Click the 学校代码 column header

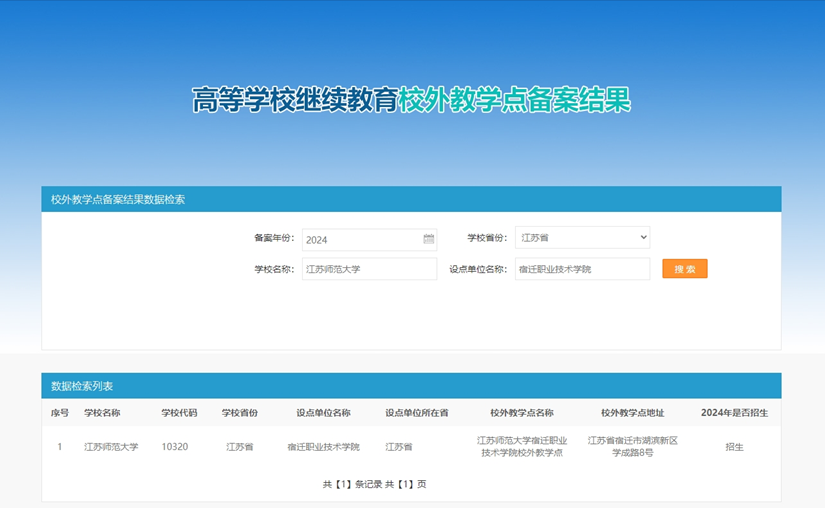(179, 413)
